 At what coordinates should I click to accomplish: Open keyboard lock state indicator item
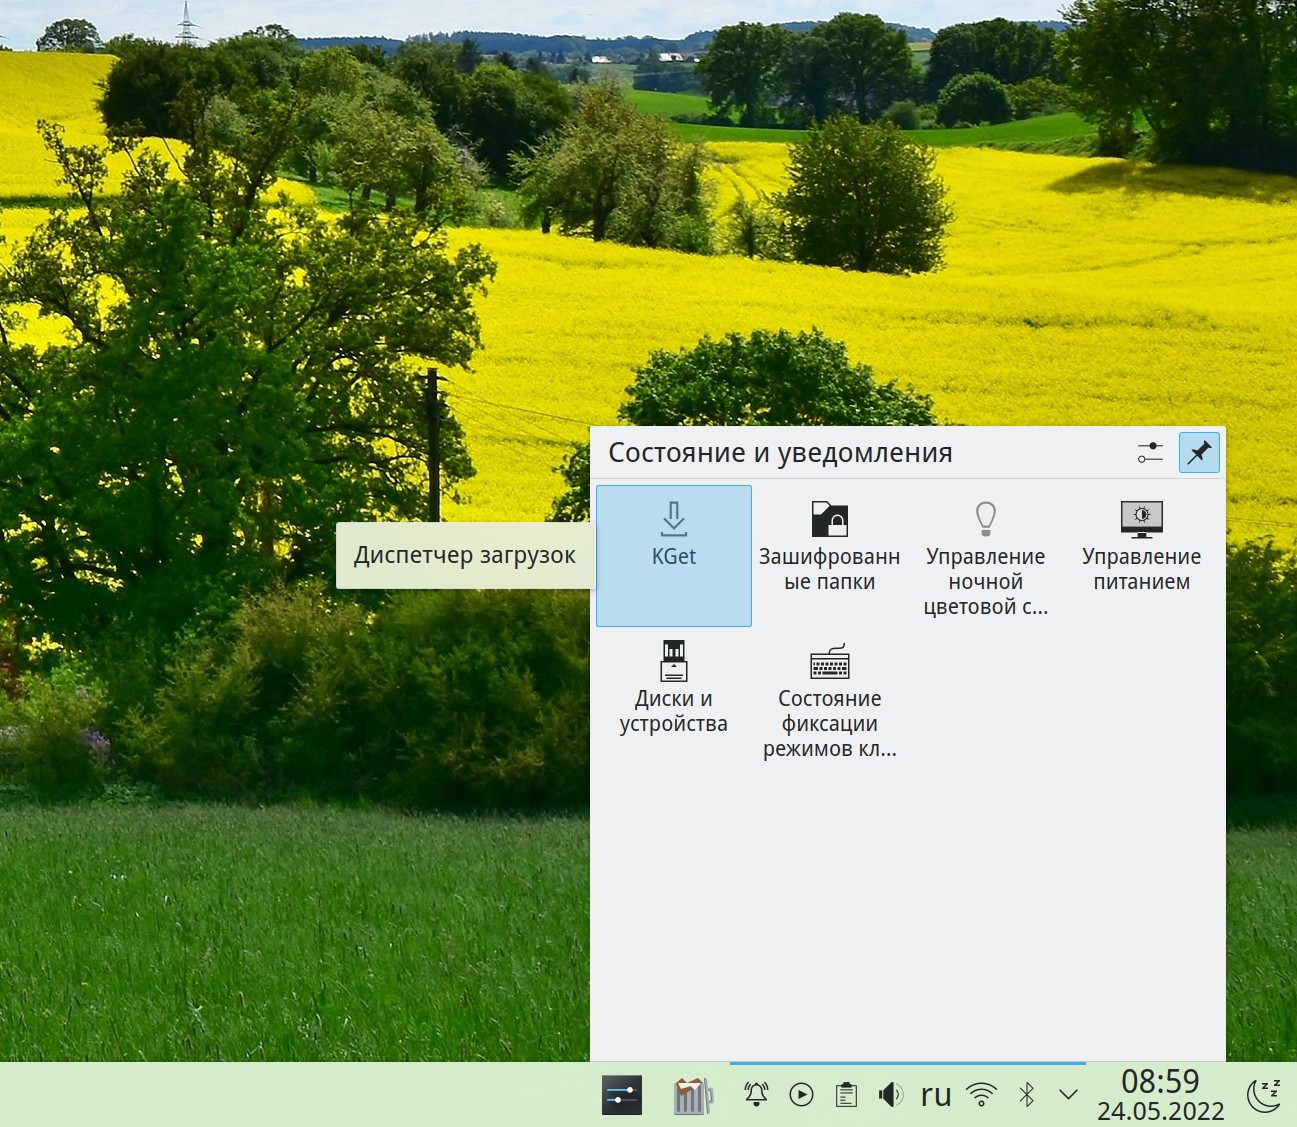coord(829,695)
